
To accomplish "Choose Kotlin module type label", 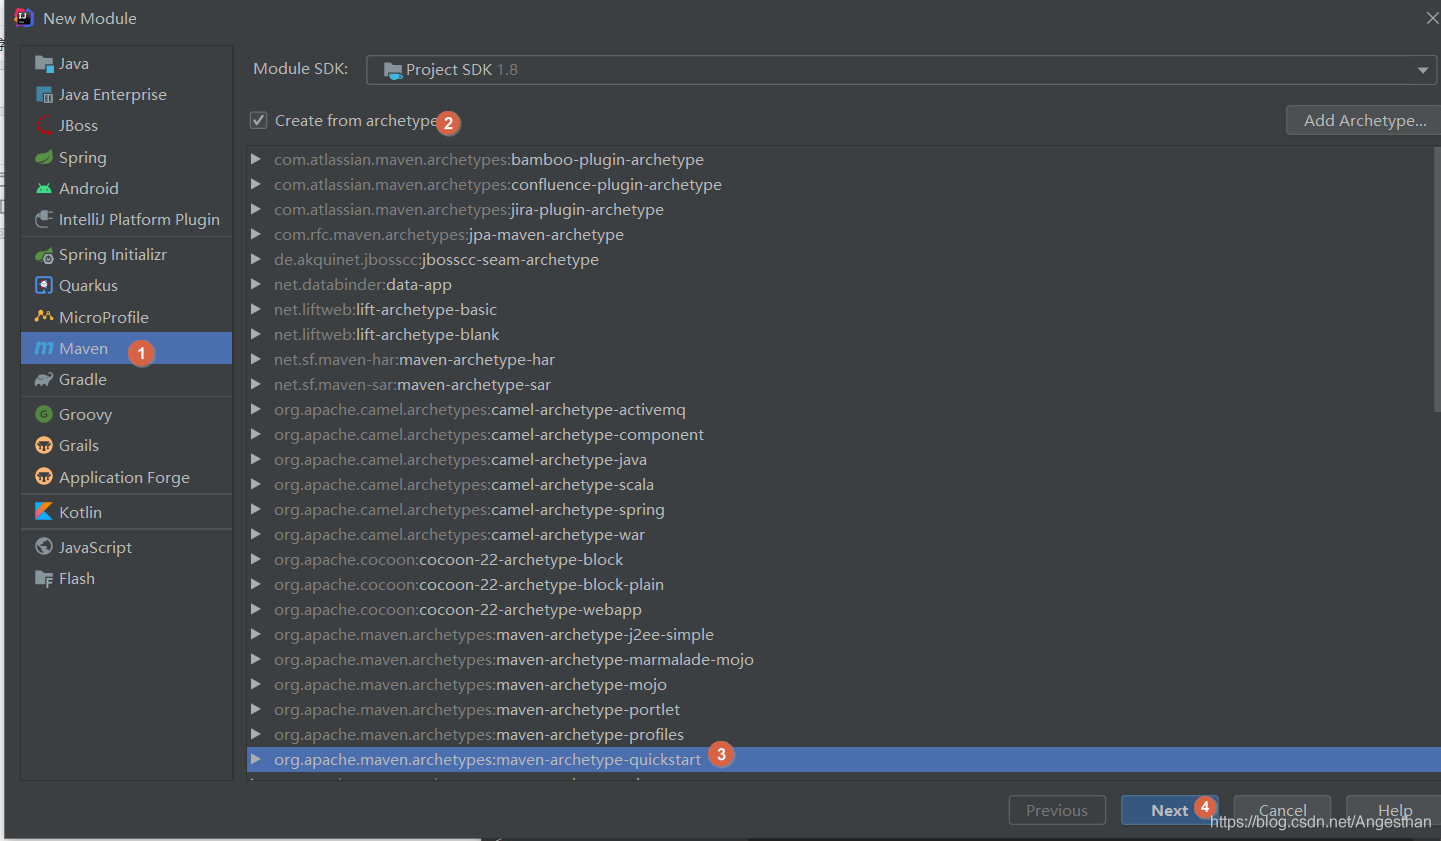I will 80,512.
